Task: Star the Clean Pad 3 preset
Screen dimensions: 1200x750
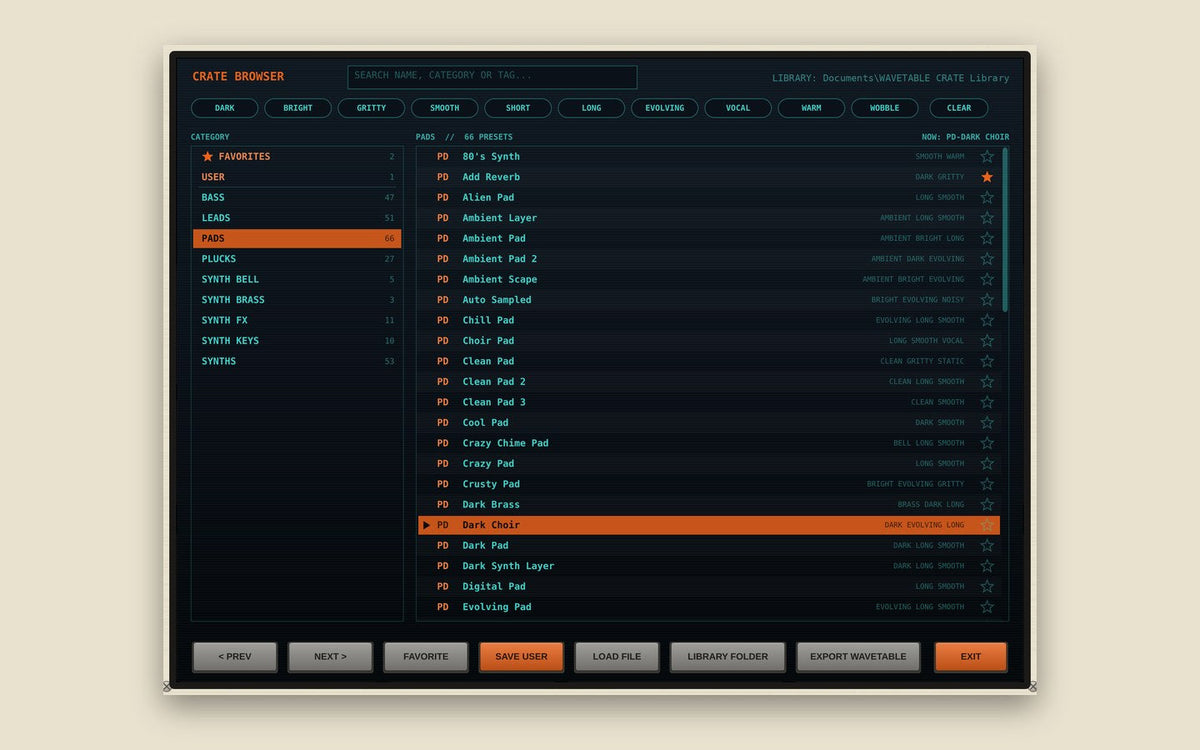Action: 987,403
